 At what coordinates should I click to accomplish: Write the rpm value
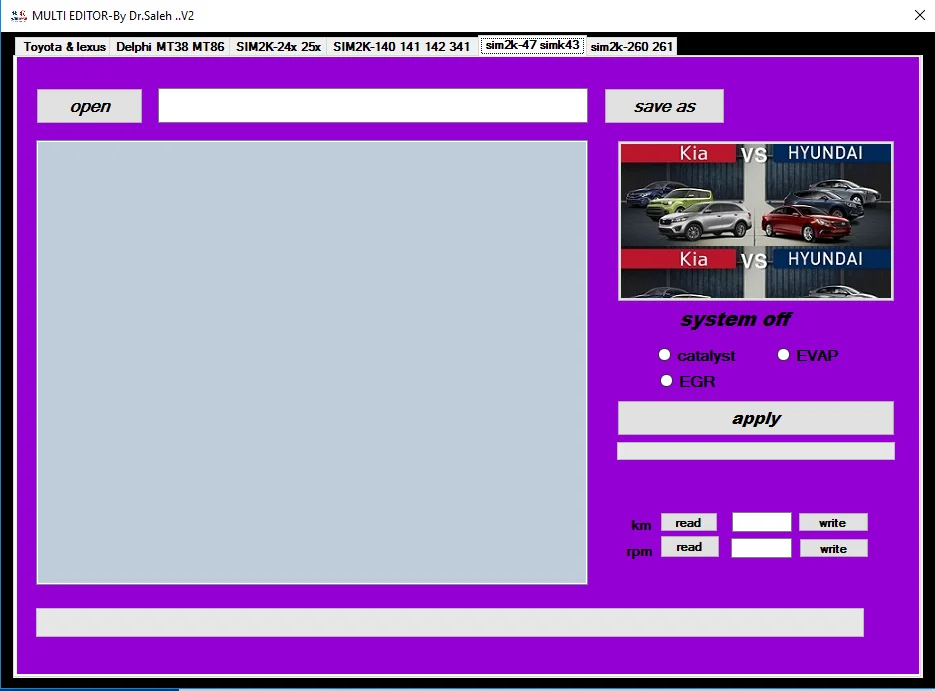[x=833, y=549]
